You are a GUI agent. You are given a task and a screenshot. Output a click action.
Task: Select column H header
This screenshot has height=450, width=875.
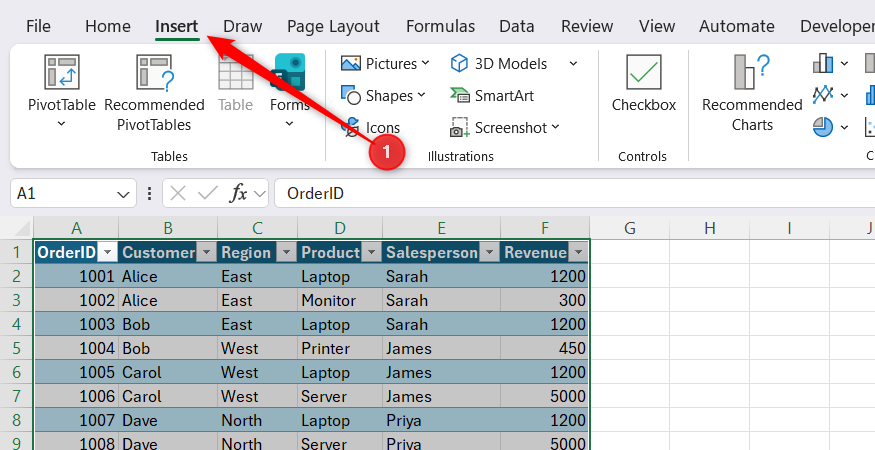coord(709,228)
